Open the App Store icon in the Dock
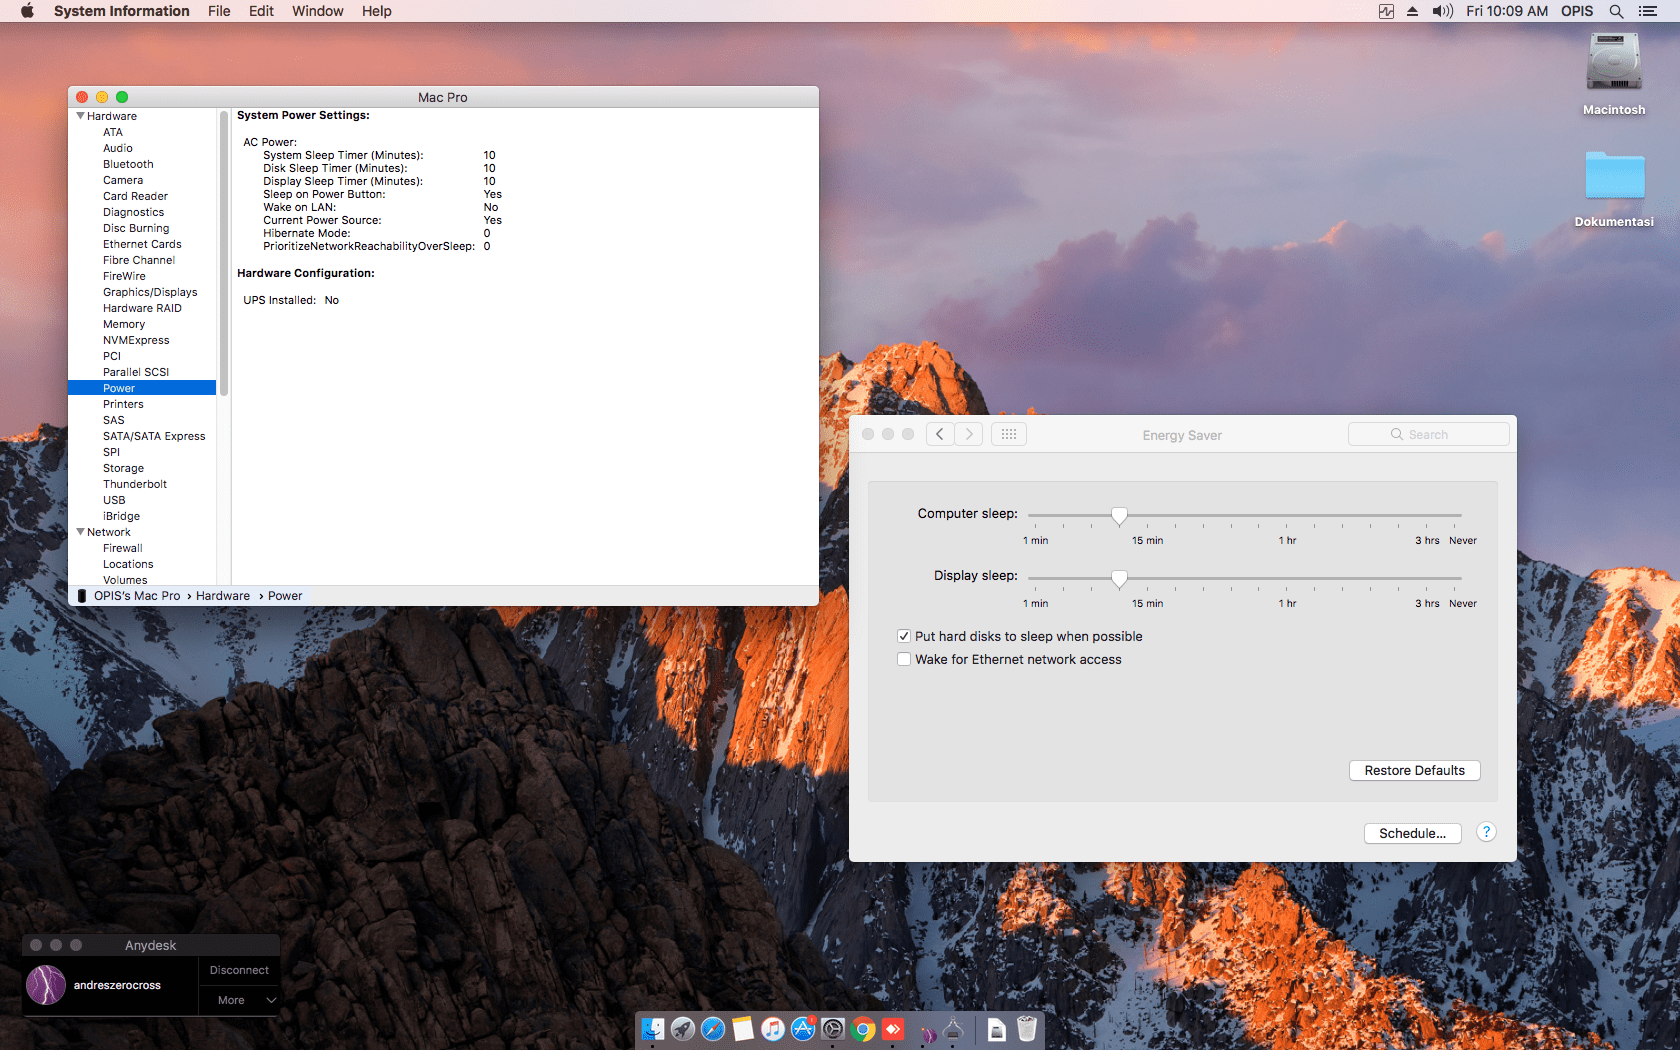1680x1050 pixels. 803,1029
